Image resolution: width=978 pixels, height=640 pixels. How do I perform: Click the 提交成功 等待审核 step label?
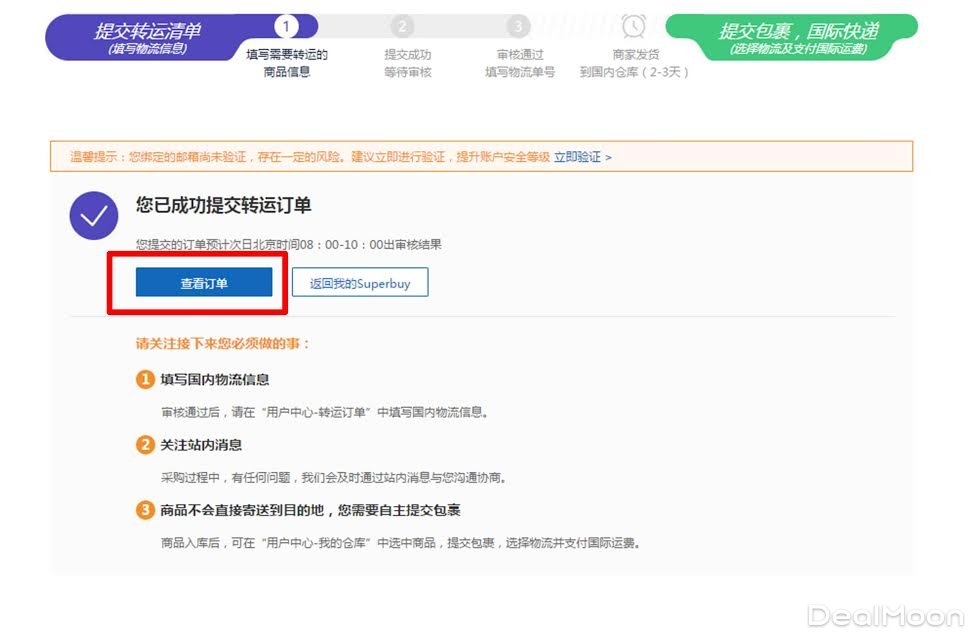point(408,63)
